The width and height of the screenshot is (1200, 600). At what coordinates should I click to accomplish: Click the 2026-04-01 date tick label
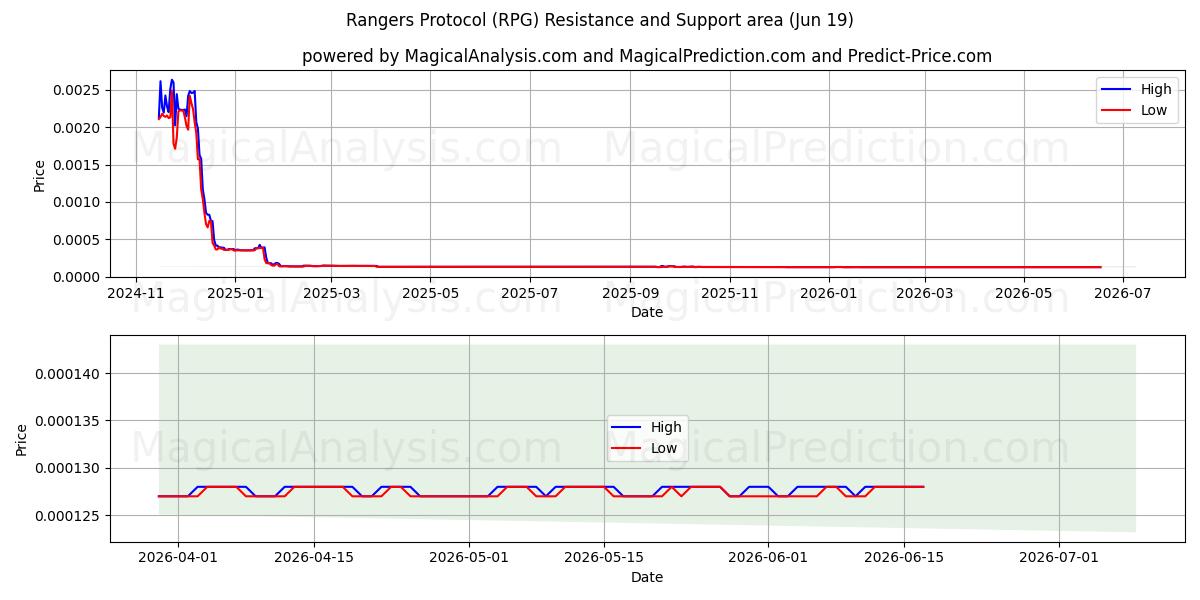[x=178, y=558]
